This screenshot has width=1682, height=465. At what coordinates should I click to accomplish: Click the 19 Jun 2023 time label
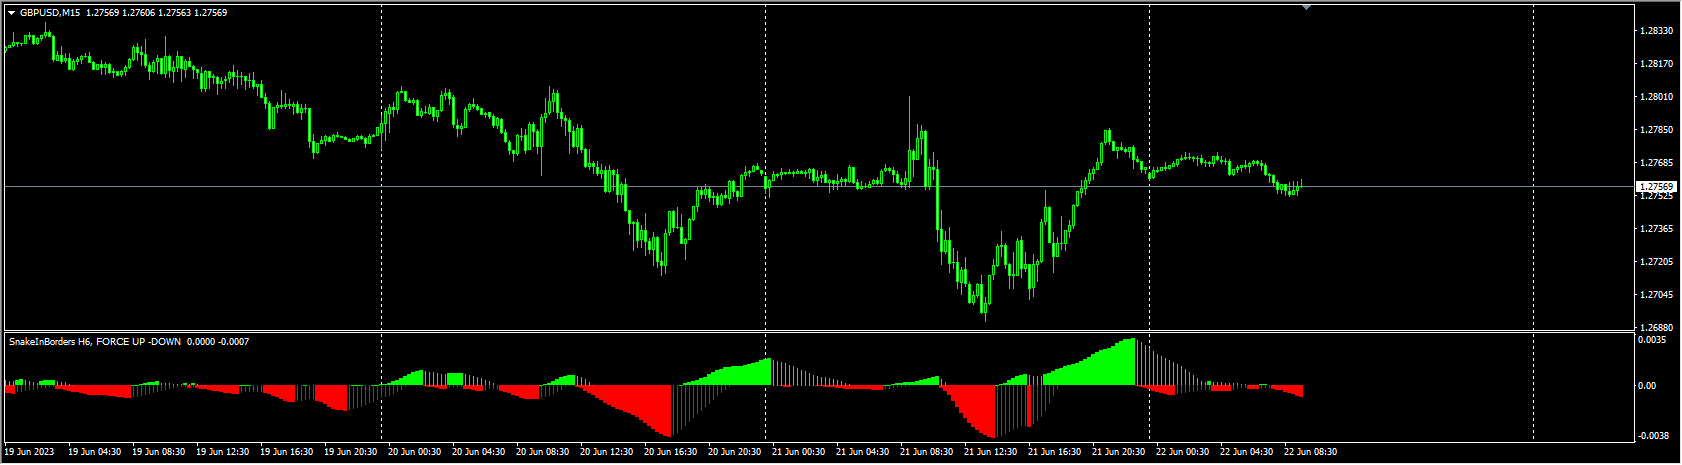(29, 452)
